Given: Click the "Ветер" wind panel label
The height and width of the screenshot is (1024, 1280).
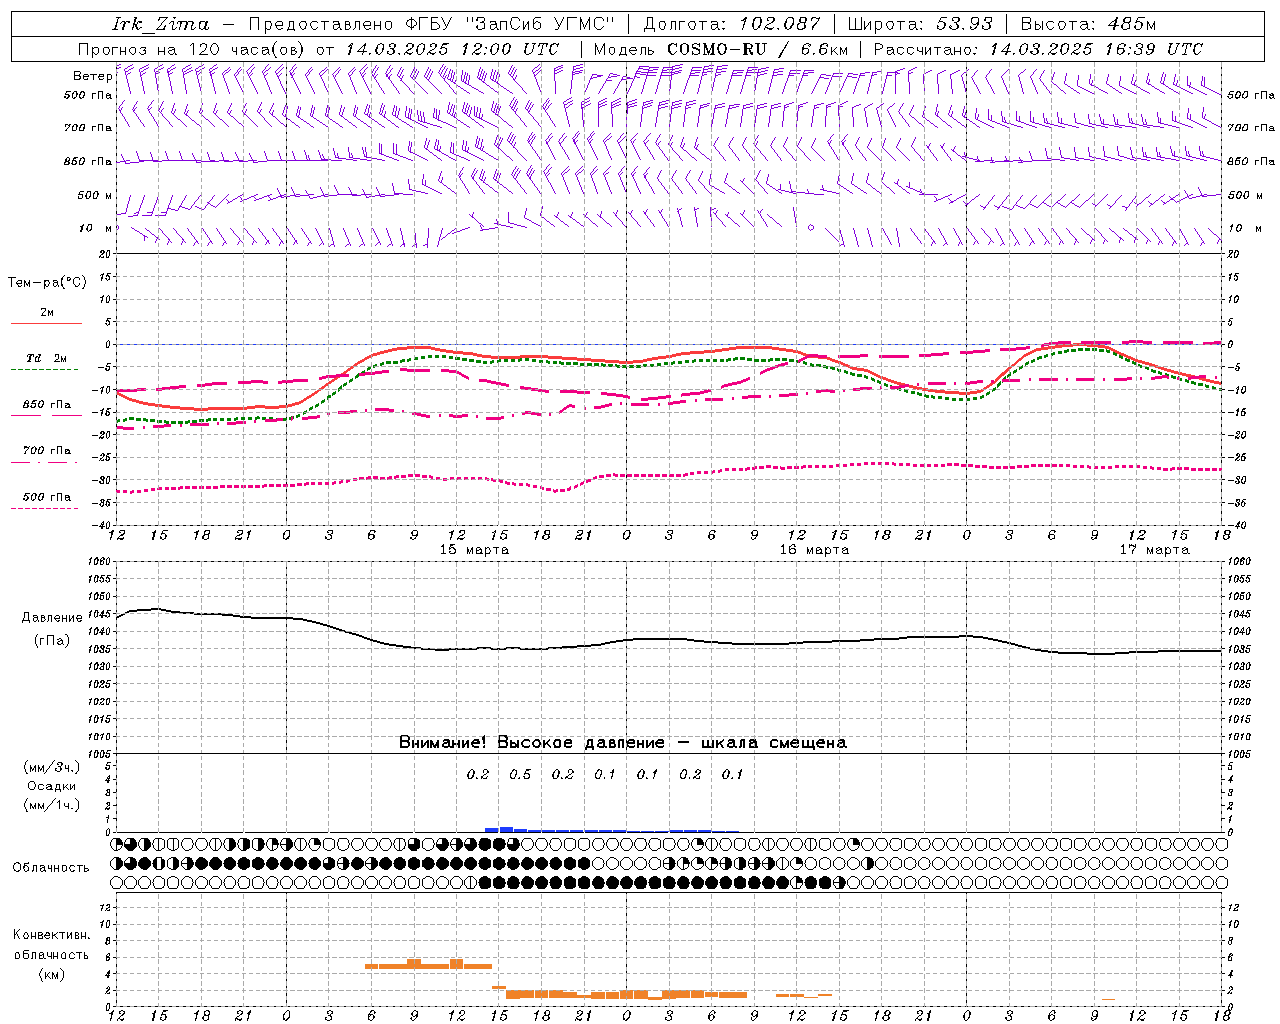Looking at the screenshot, I should (92, 76).
